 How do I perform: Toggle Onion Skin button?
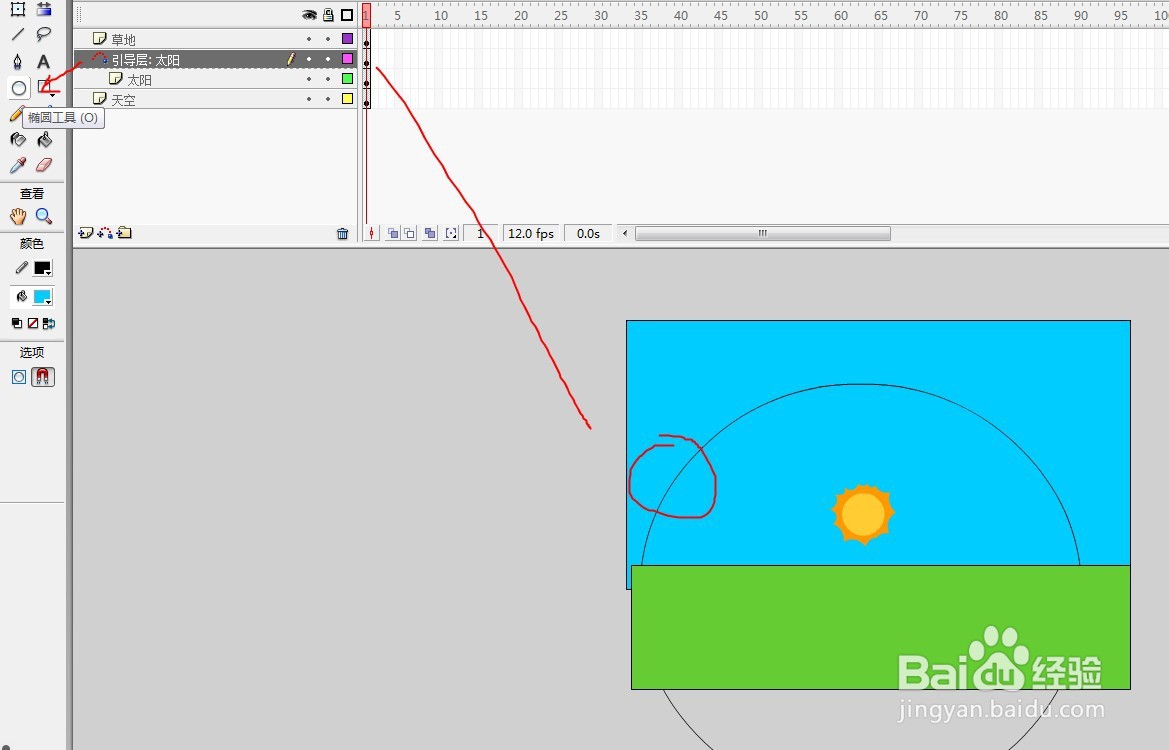point(393,233)
